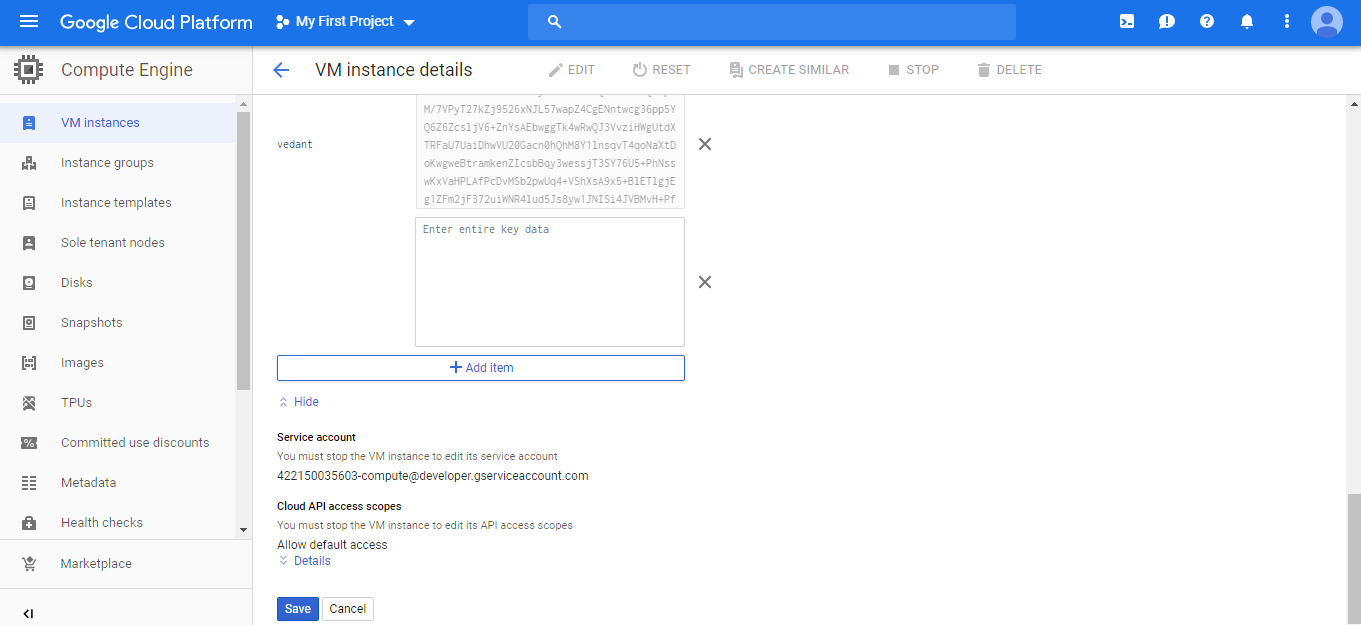
Task: Open Images in the sidebar
Action: (118, 363)
